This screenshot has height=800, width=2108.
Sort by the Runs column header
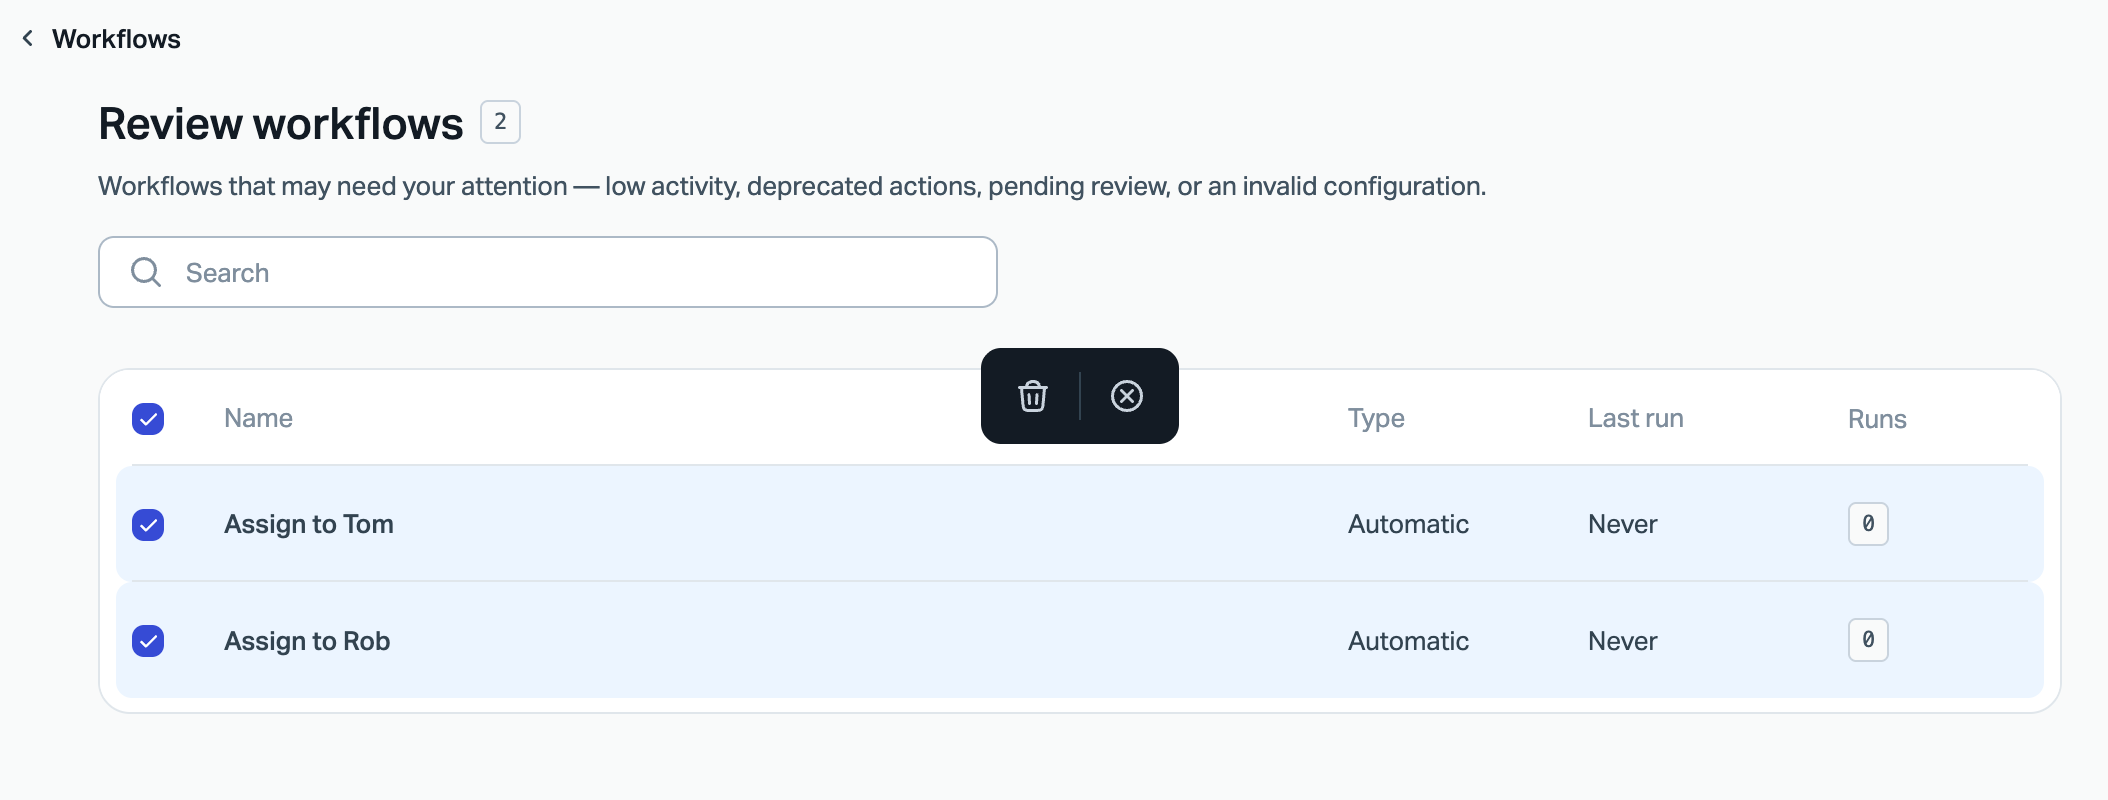coord(1877,419)
